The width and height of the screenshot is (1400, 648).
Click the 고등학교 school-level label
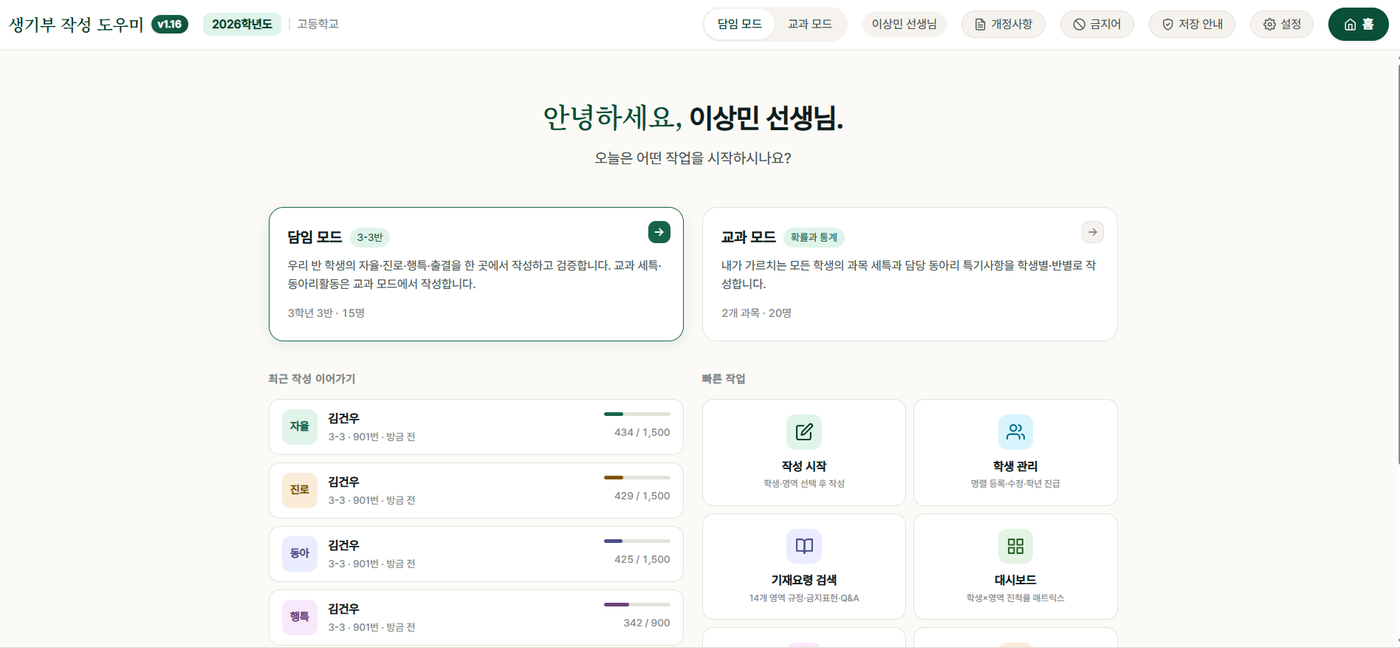point(318,24)
